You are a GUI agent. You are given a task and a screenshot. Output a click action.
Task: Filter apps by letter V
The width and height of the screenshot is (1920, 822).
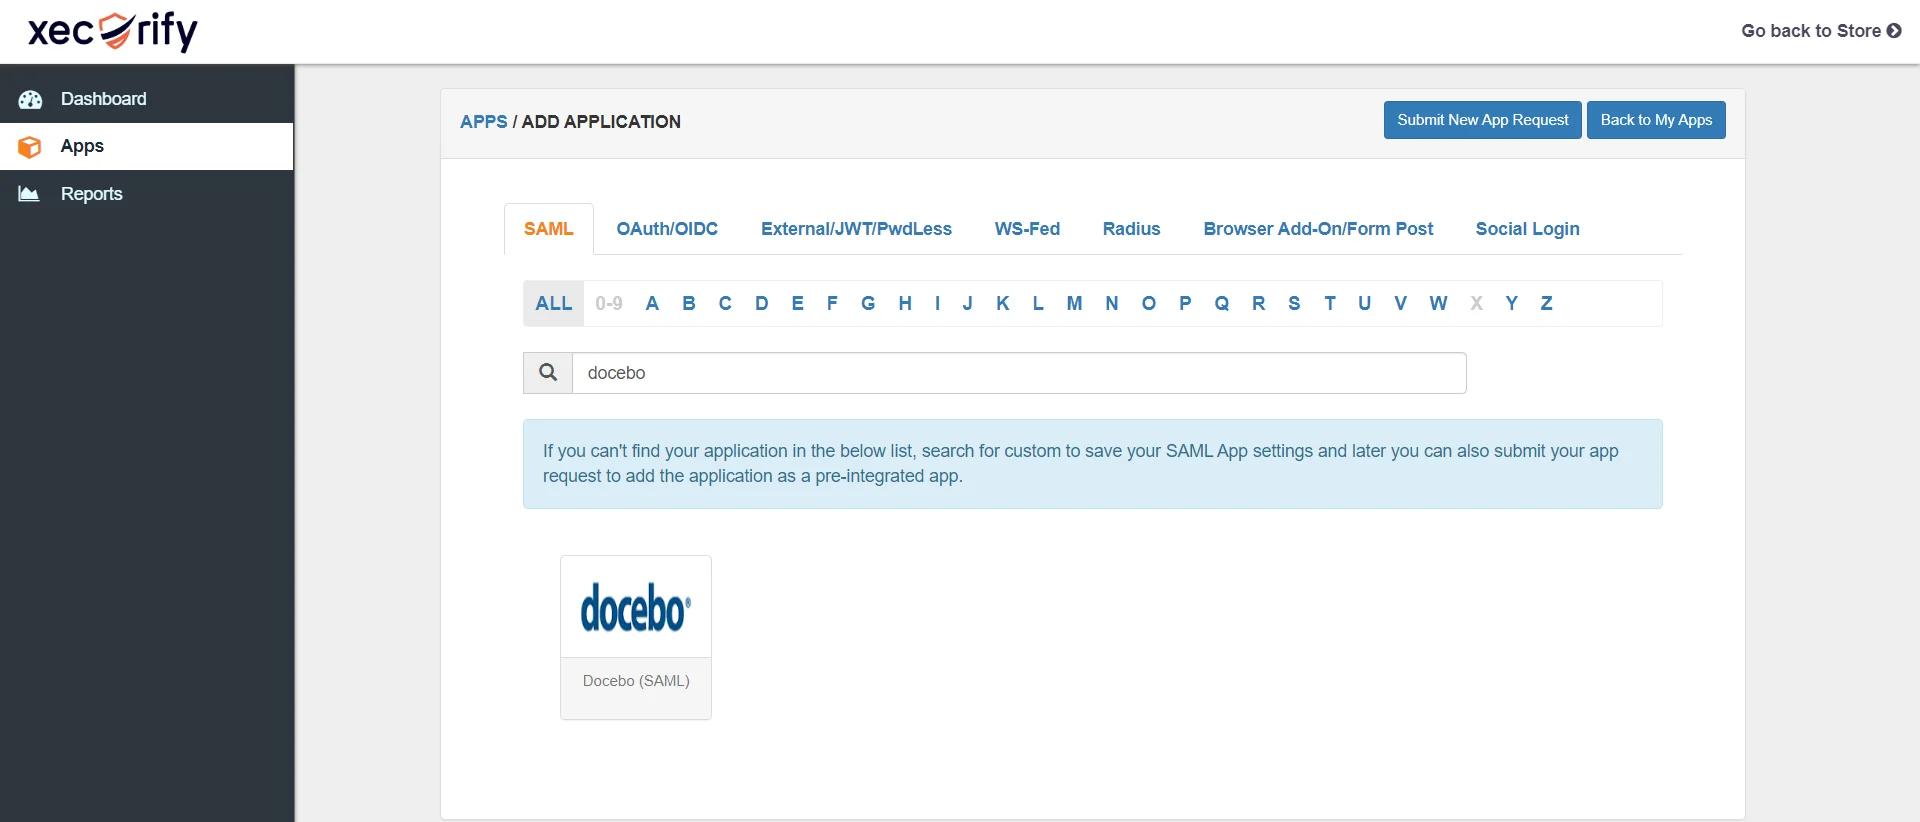point(1400,304)
